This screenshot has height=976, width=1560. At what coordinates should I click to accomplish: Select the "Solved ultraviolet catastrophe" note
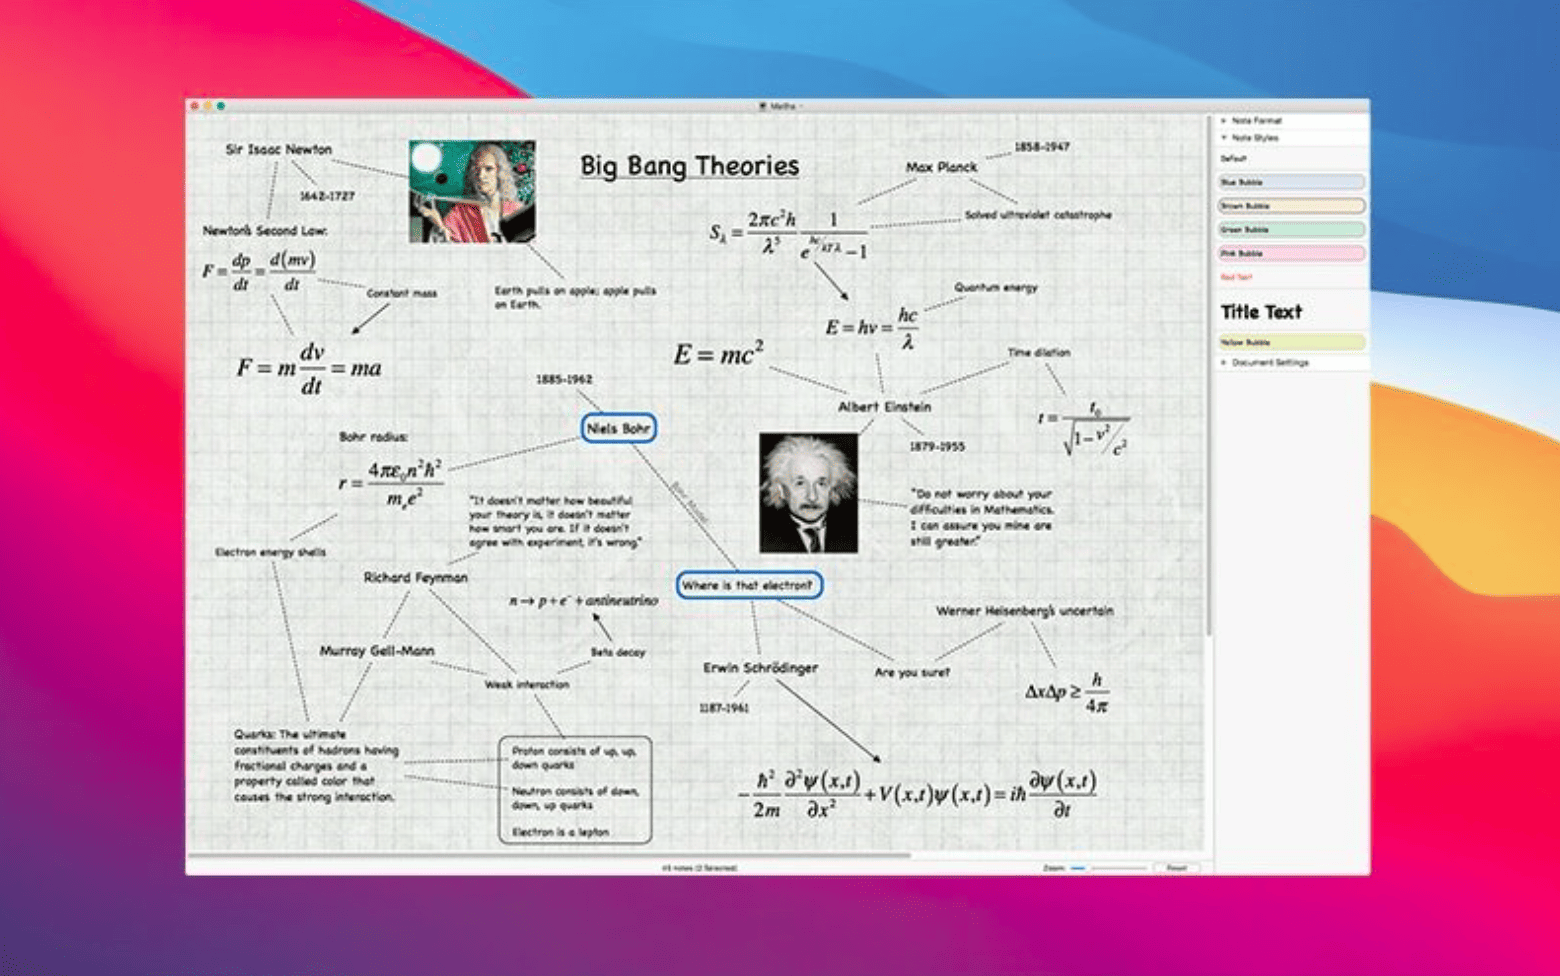tap(1038, 214)
